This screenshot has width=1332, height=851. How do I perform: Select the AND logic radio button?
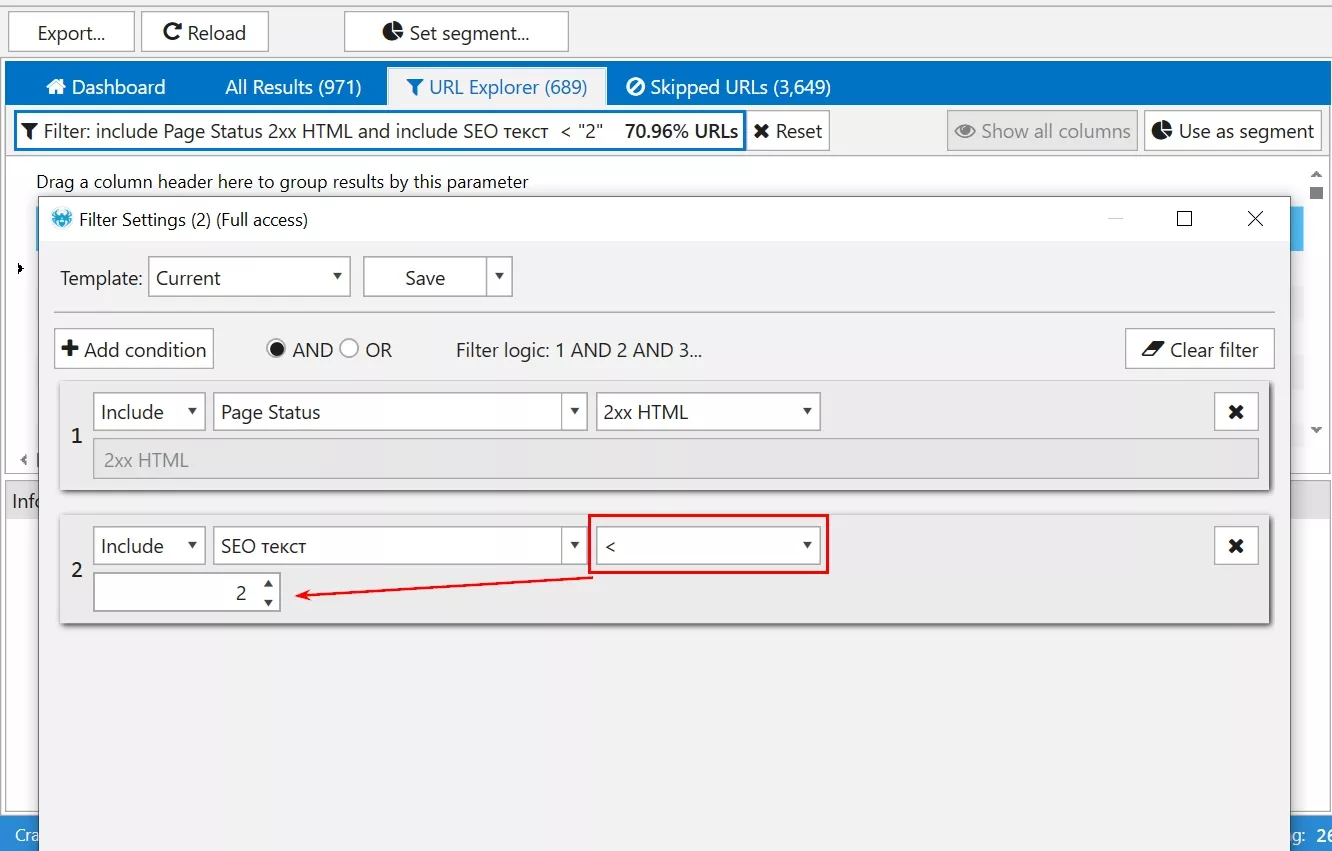(276, 349)
